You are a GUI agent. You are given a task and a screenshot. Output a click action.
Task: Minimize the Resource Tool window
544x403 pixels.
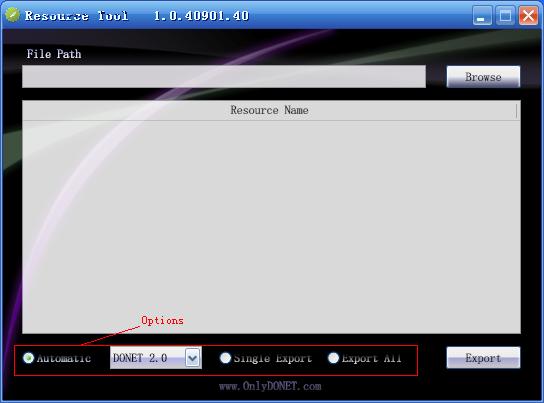coord(482,16)
